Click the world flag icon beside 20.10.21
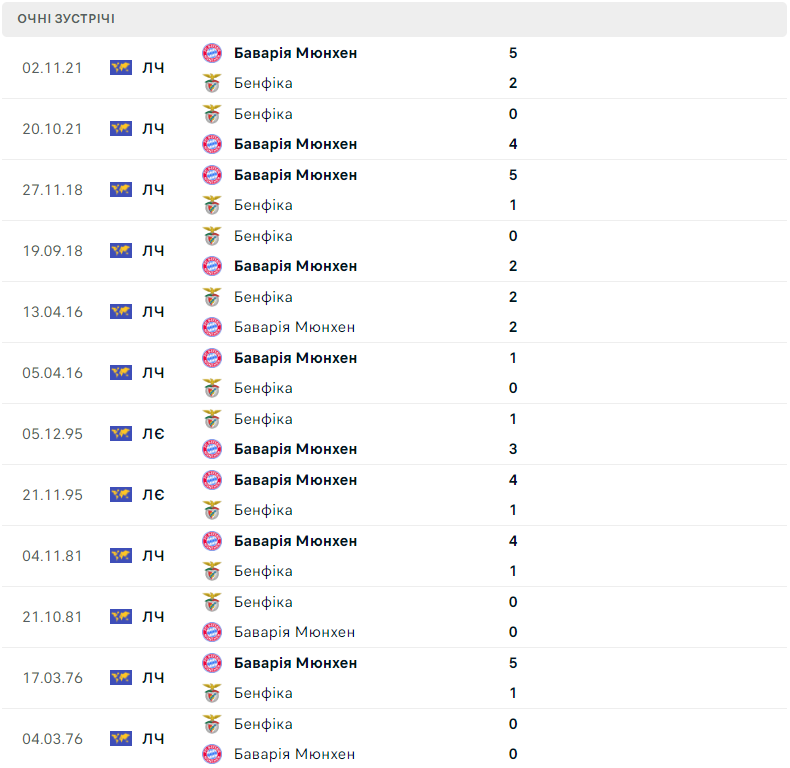 (x=121, y=129)
